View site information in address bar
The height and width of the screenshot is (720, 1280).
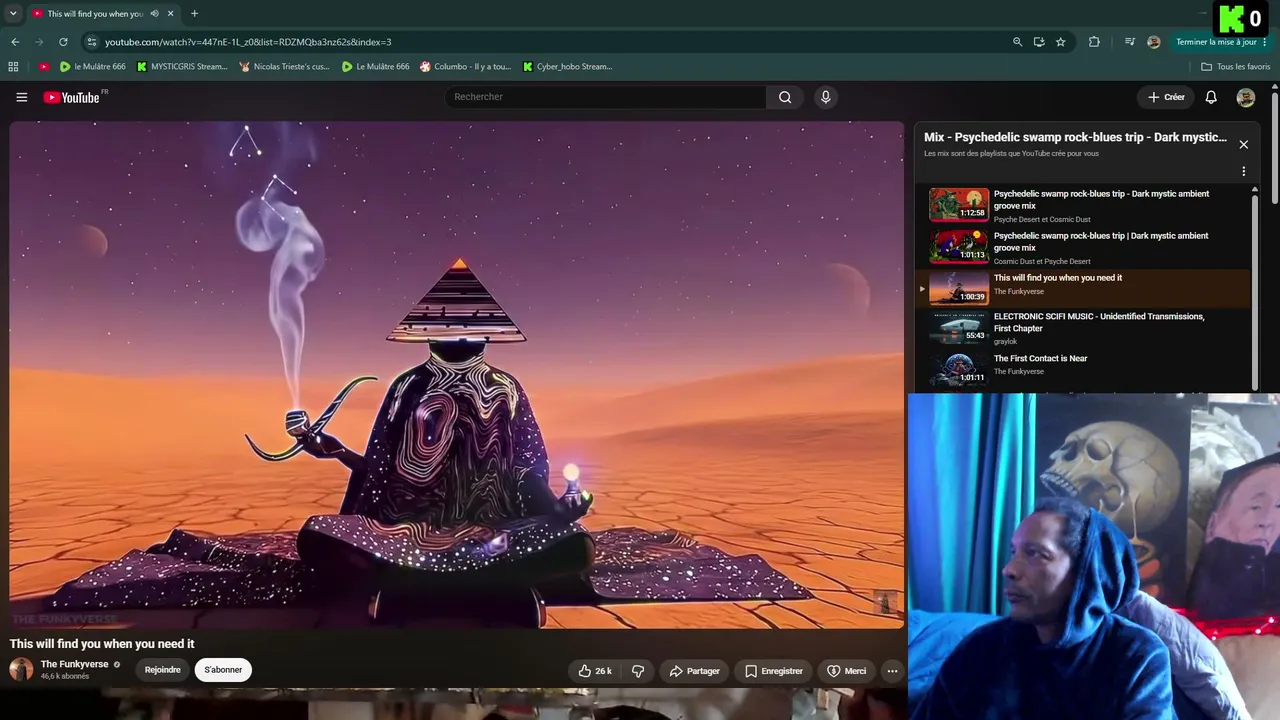(91, 42)
